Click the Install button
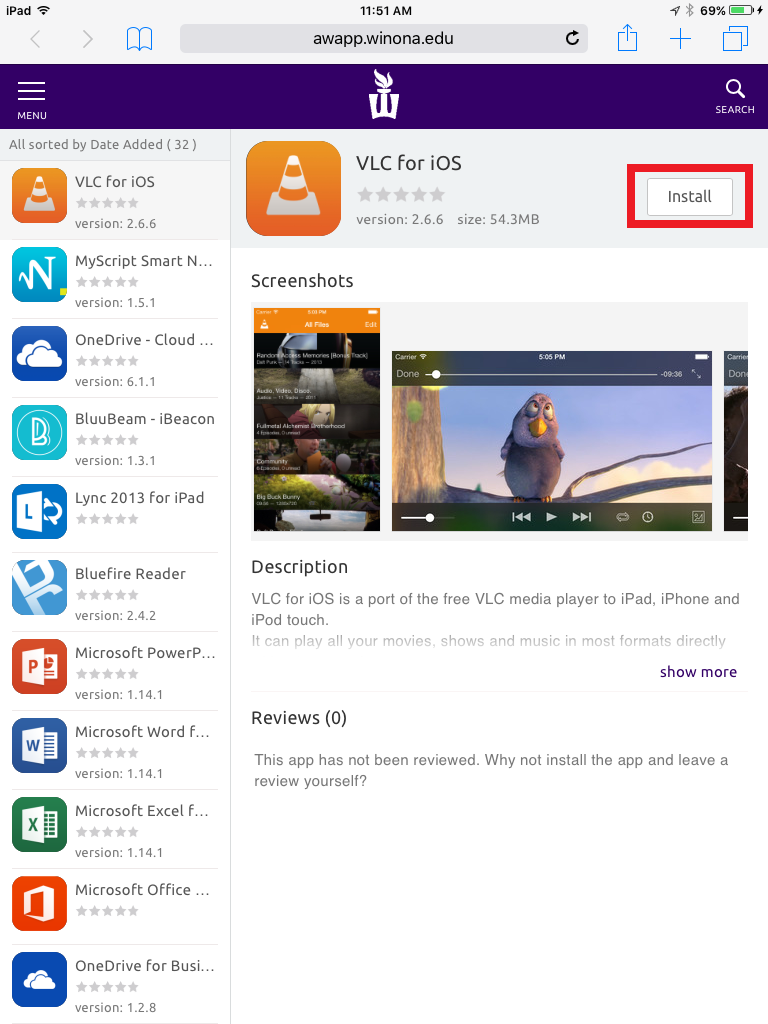The height and width of the screenshot is (1024, 768). tap(689, 197)
